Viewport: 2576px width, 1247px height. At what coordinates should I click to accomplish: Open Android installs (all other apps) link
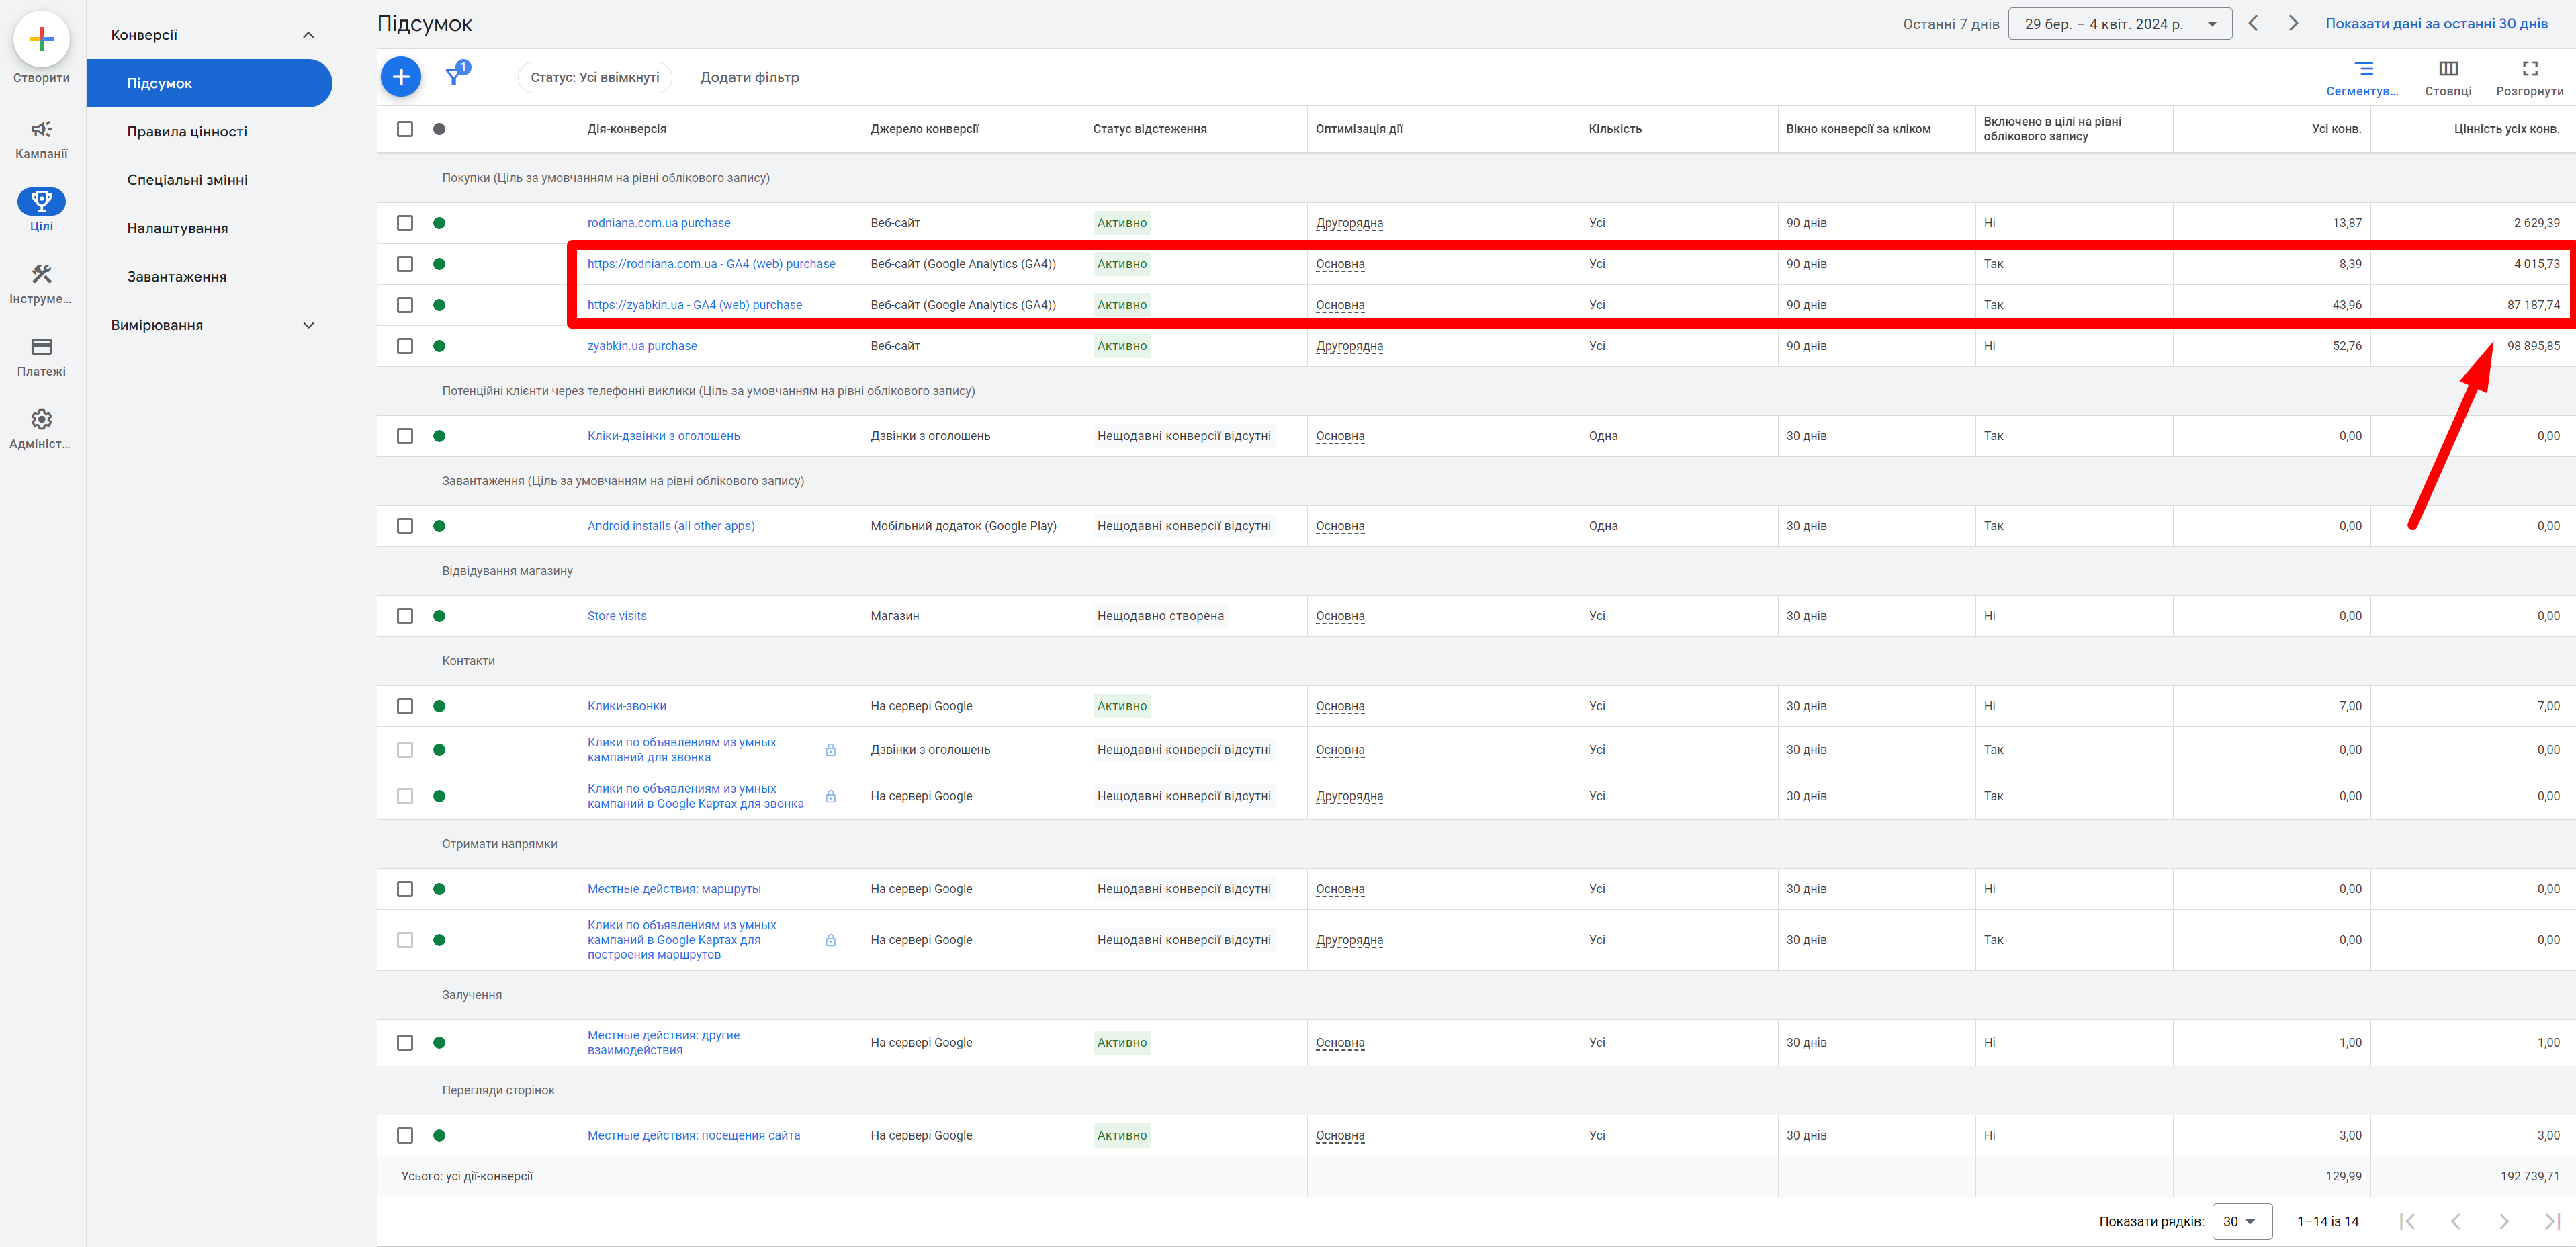click(x=671, y=526)
